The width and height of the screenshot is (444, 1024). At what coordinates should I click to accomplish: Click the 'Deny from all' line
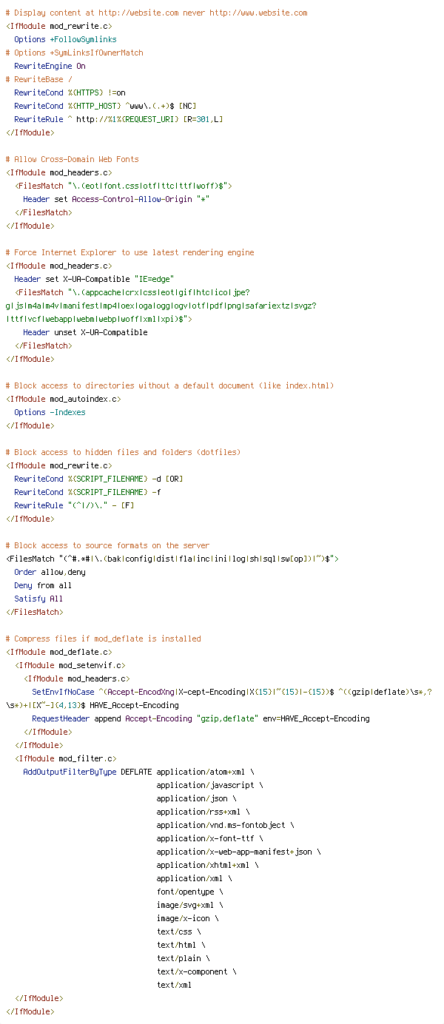click(43, 585)
